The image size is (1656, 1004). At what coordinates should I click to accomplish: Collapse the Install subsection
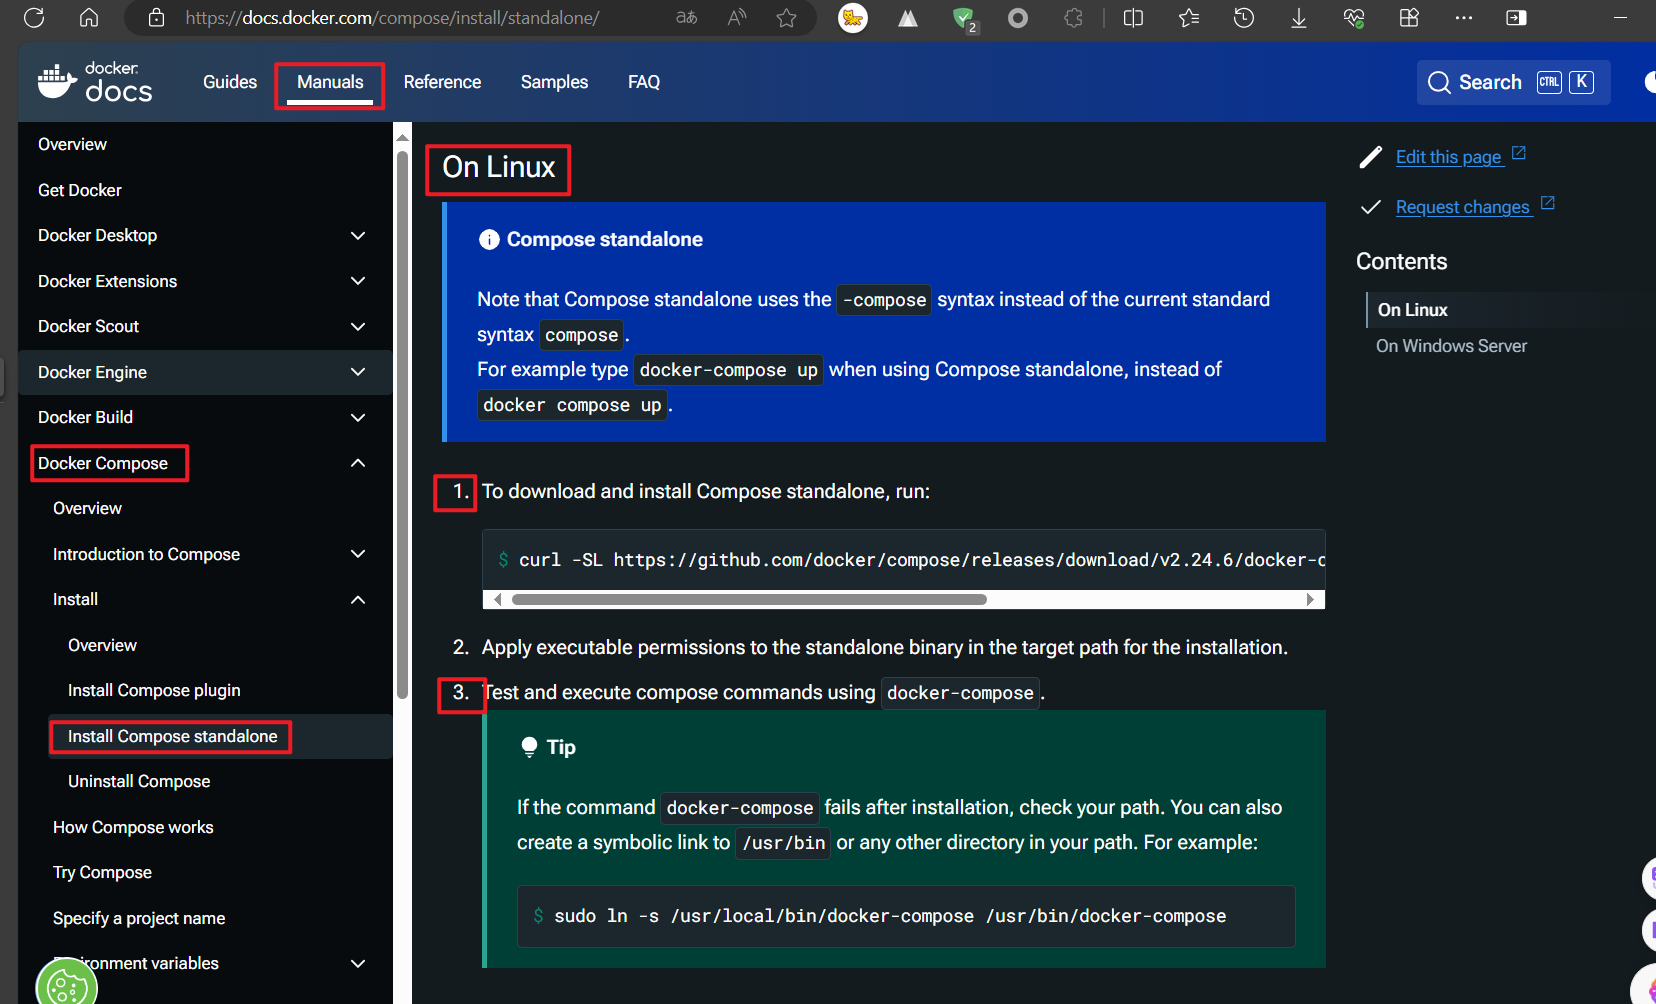358,600
